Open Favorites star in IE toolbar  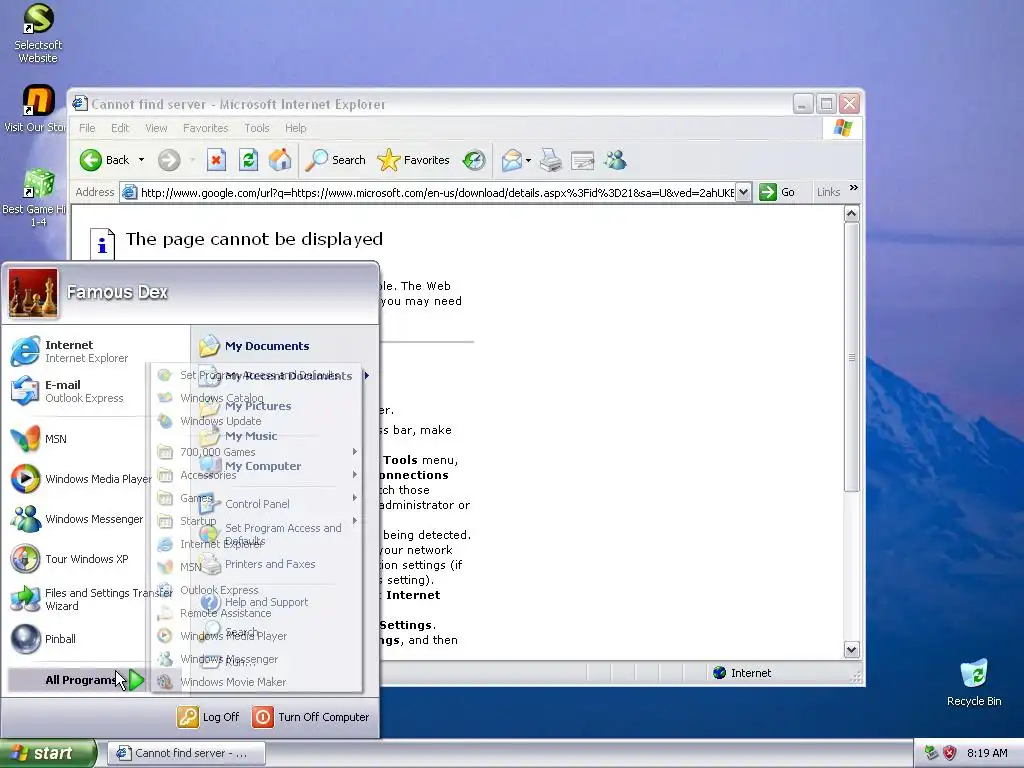click(413, 160)
